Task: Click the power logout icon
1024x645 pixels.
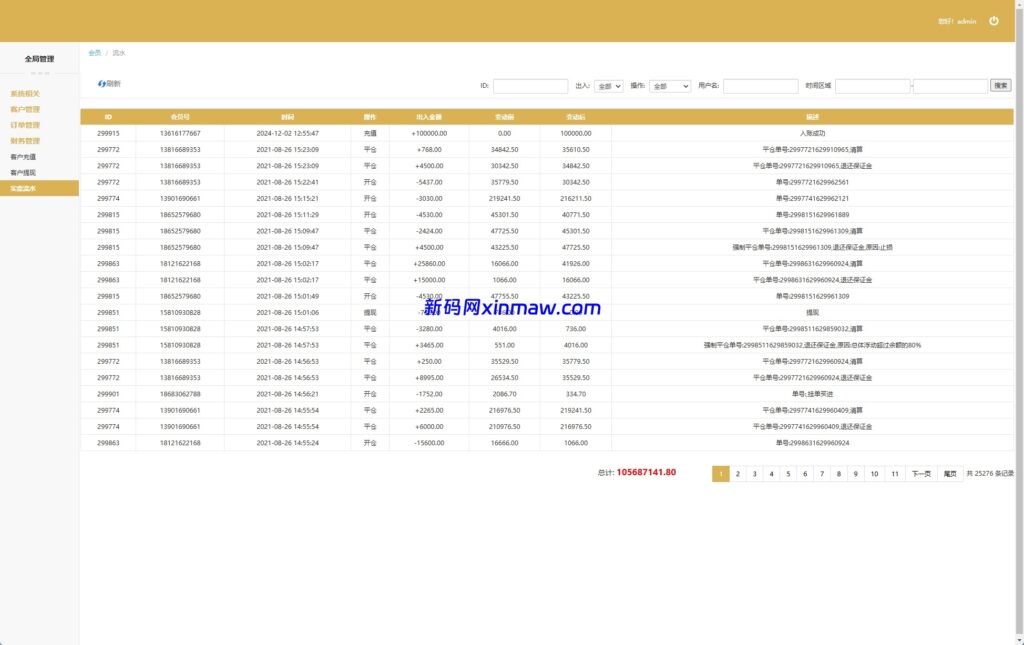Action: point(993,21)
